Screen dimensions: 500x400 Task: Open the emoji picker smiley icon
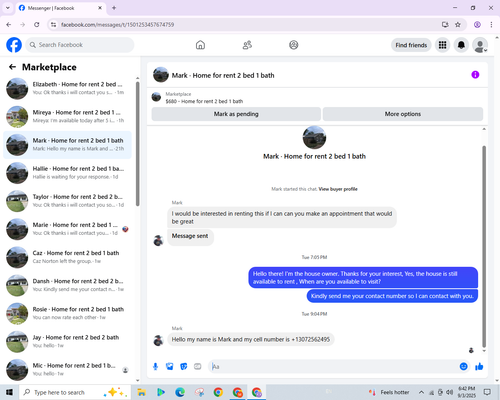[463, 367]
